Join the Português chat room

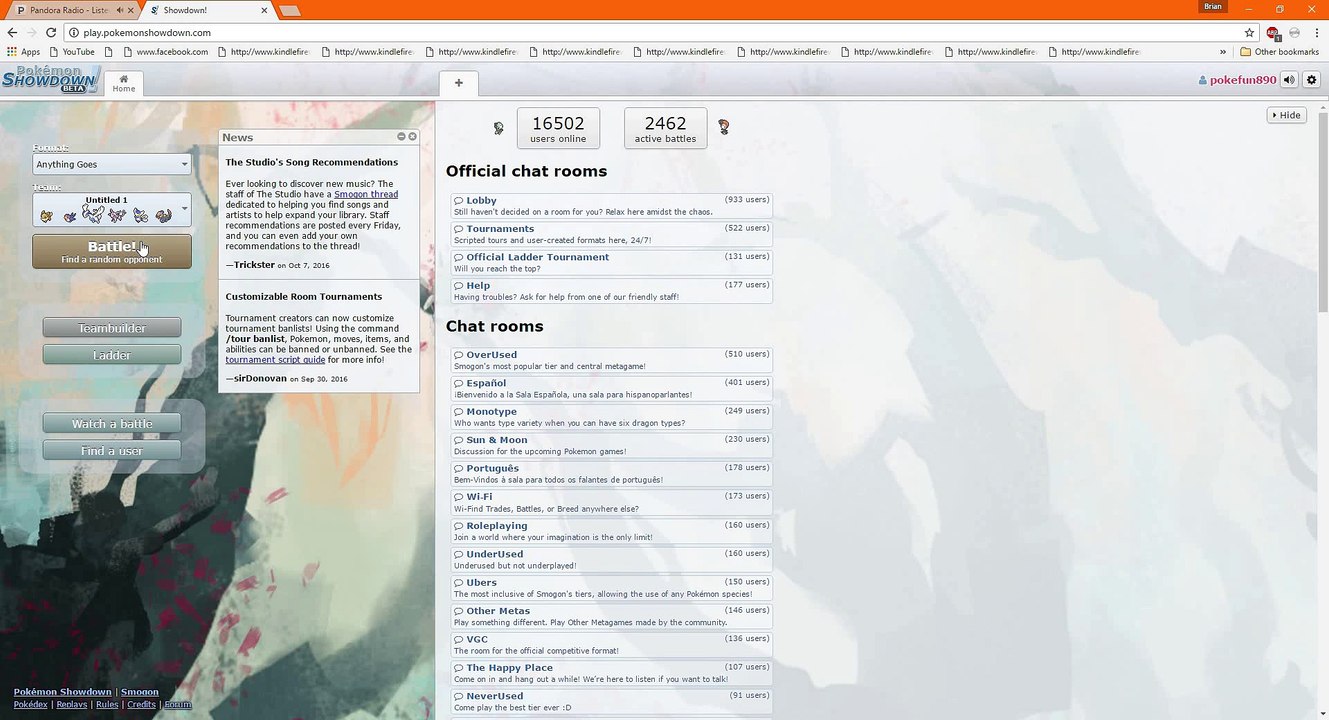pyautogui.click(x=612, y=473)
